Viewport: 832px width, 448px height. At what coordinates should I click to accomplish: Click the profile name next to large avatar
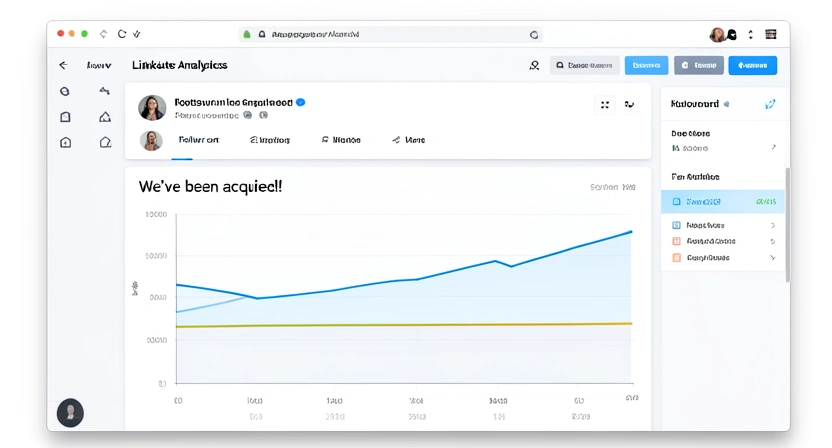[x=233, y=102]
